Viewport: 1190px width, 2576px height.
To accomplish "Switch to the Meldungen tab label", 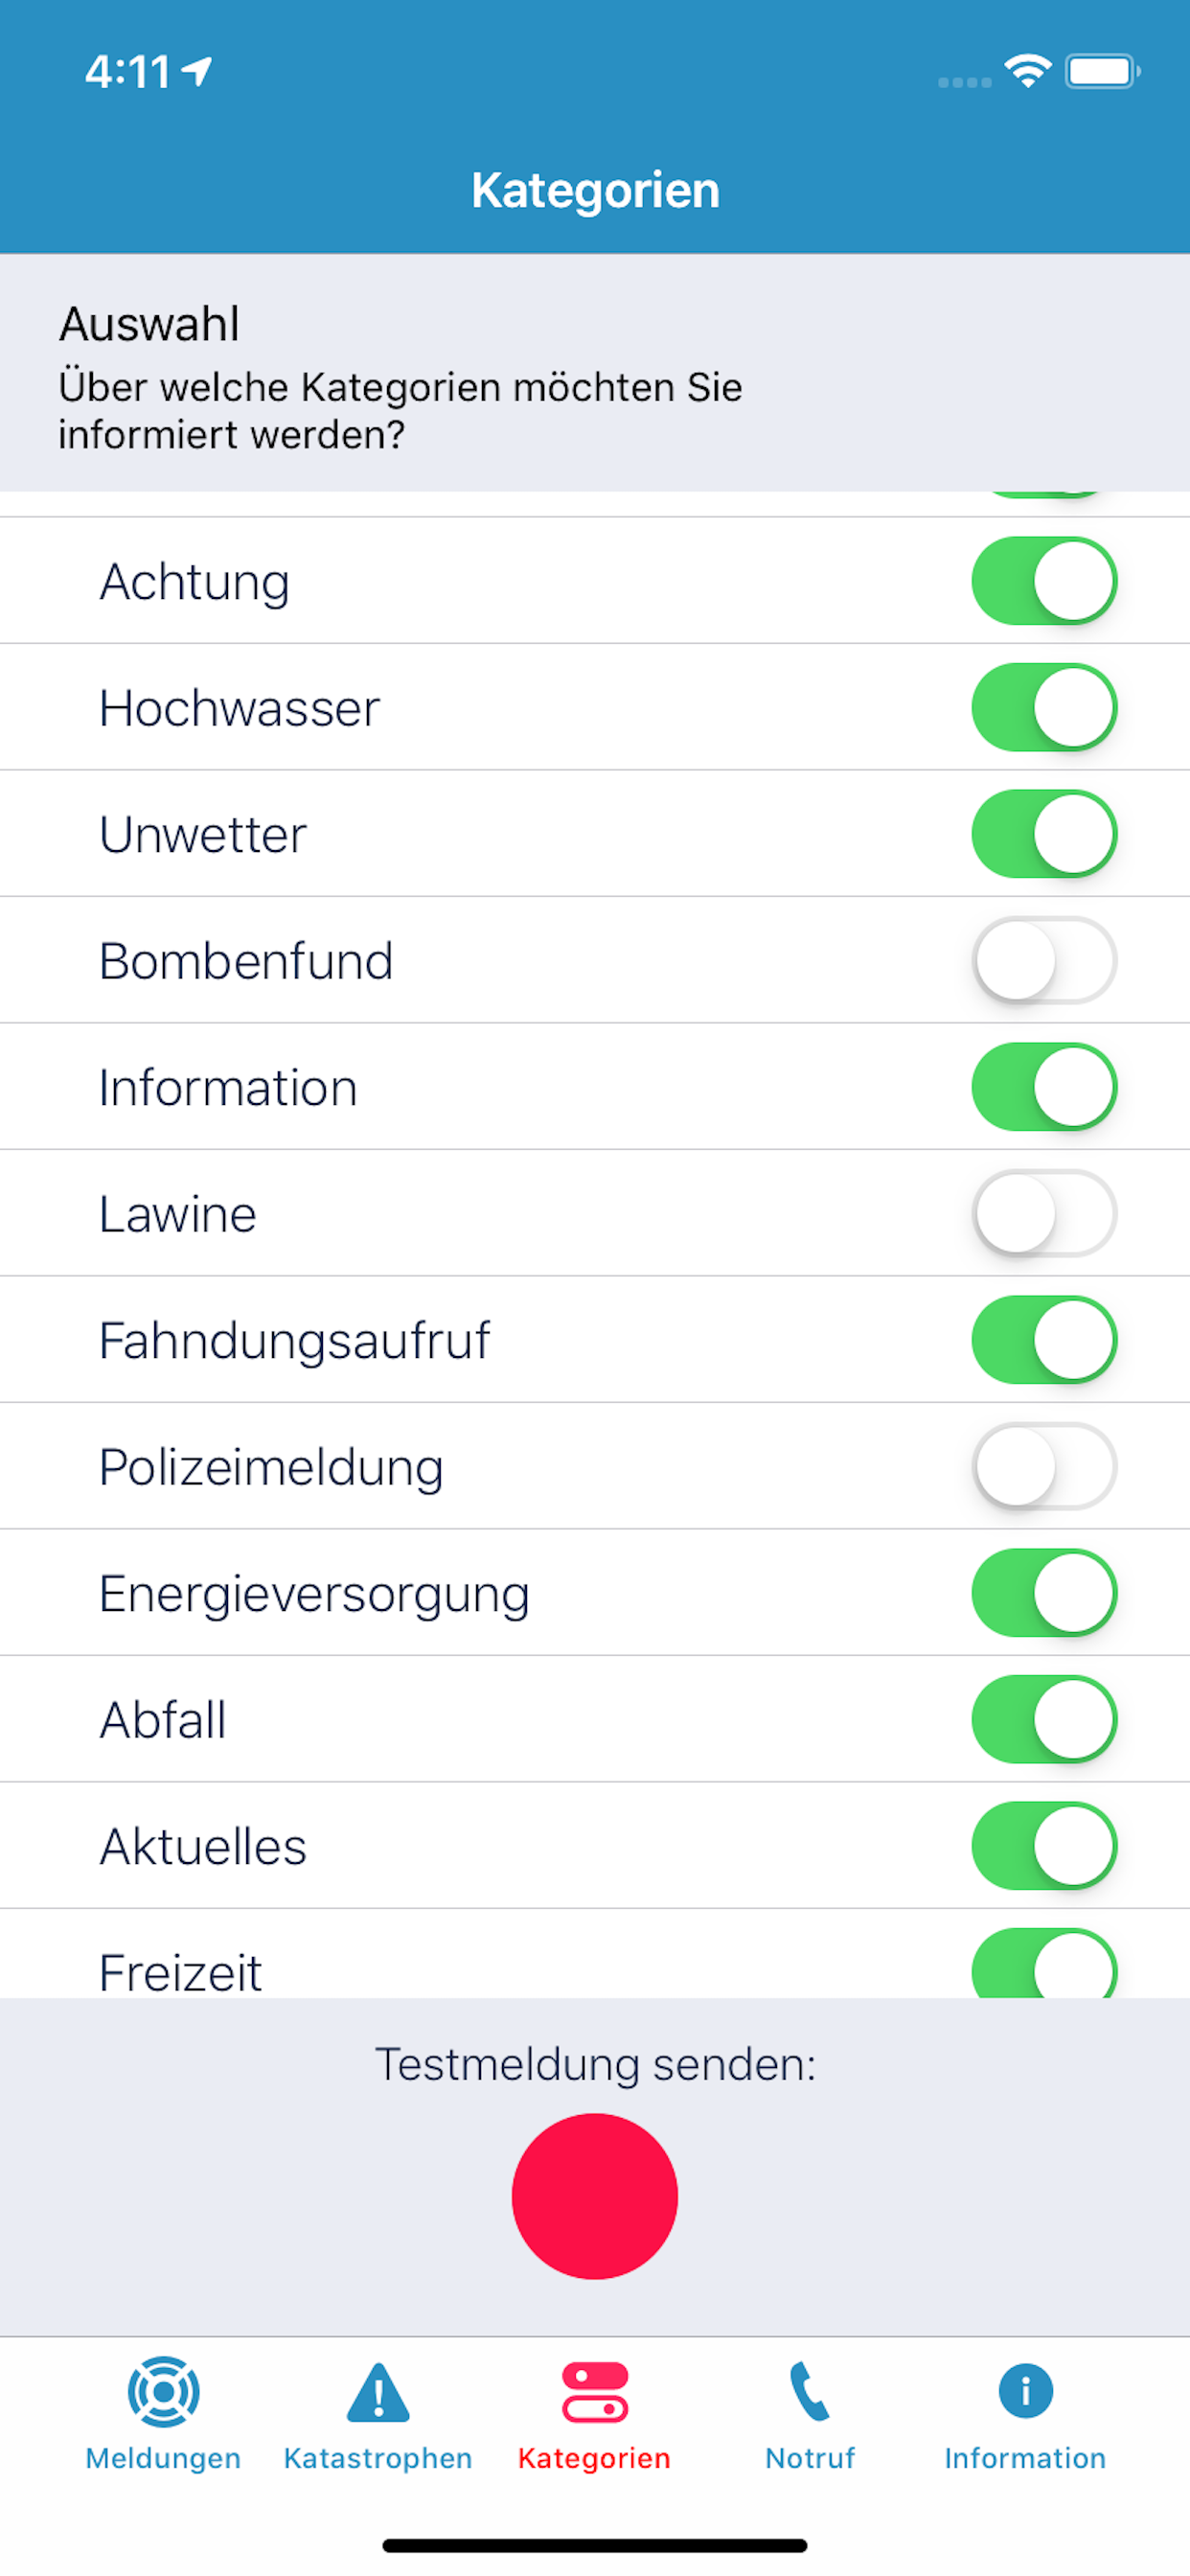I will tap(163, 2458).
